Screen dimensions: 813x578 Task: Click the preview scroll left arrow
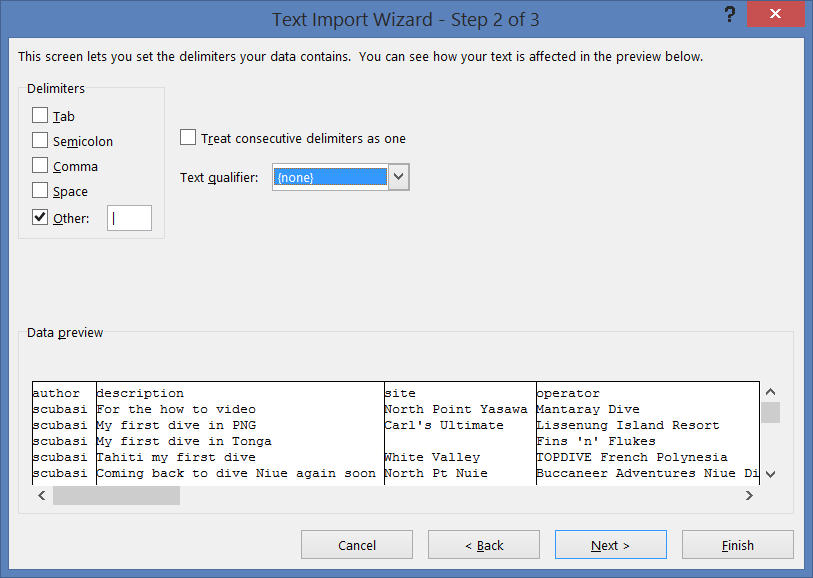[x=42, y=496]
